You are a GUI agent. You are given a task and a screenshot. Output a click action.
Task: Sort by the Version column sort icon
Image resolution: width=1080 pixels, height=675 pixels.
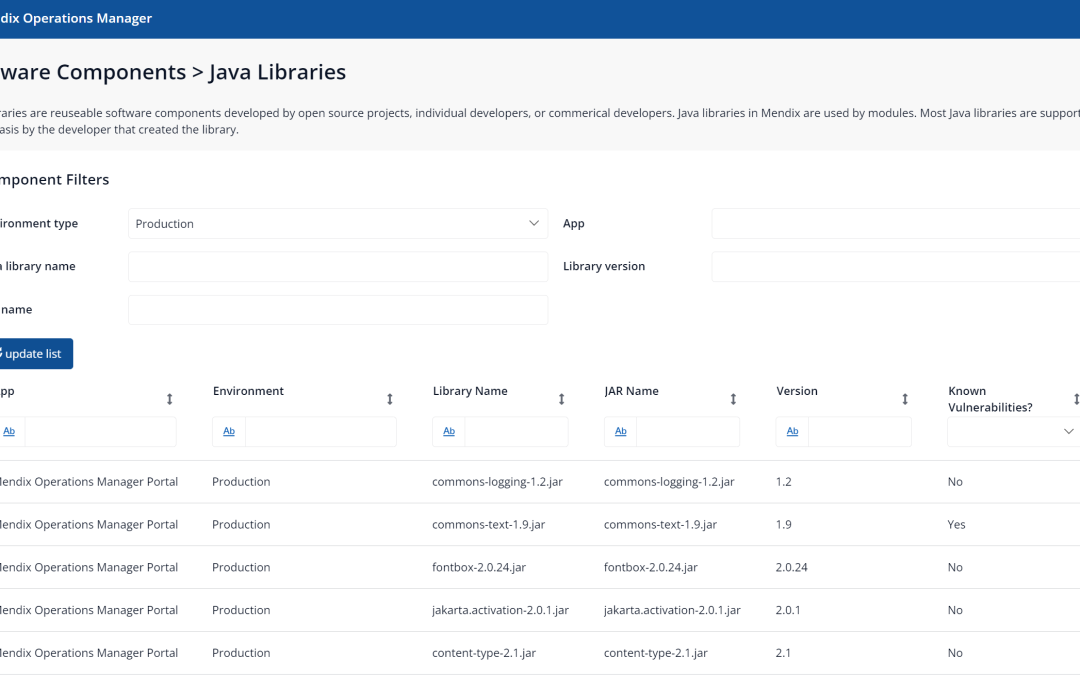905,399
